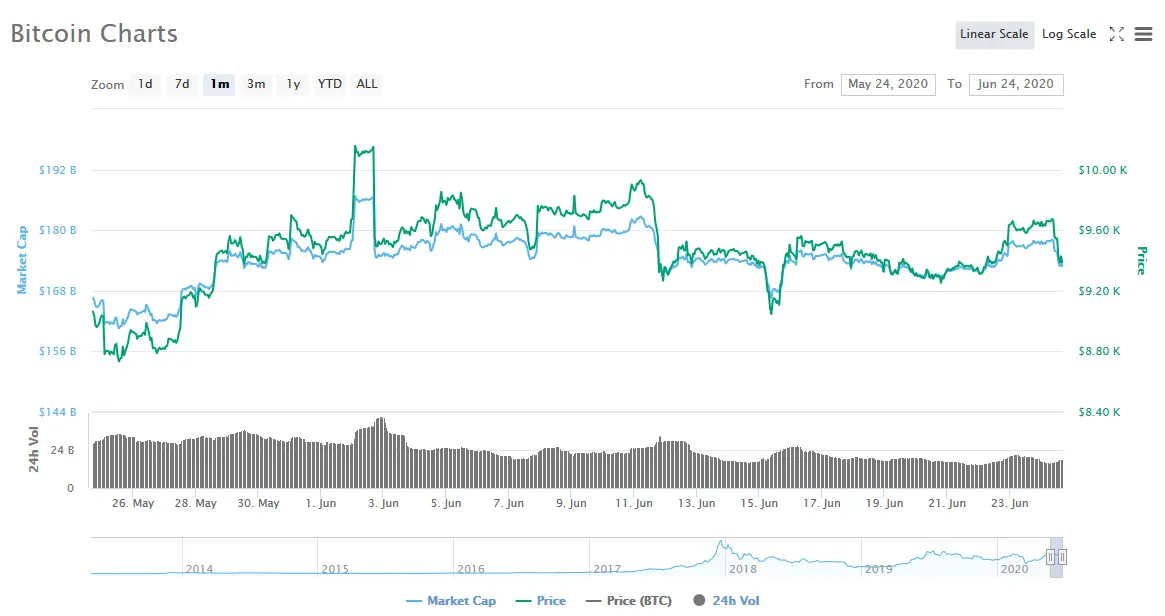Edit the To date field Jun 24, 2020
This screenshot has height=616, width=1165.
coord(1016,84)
